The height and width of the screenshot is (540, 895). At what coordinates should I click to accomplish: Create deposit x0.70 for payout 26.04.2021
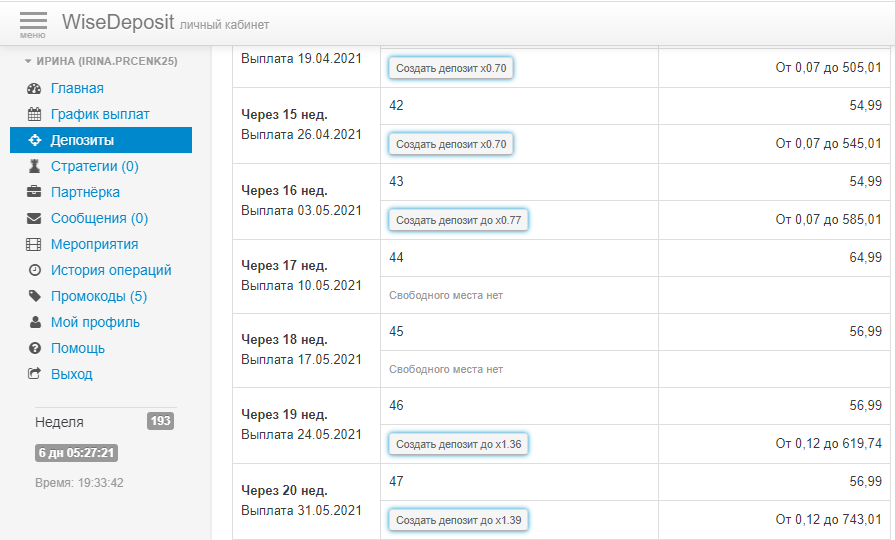pos(451,144)
